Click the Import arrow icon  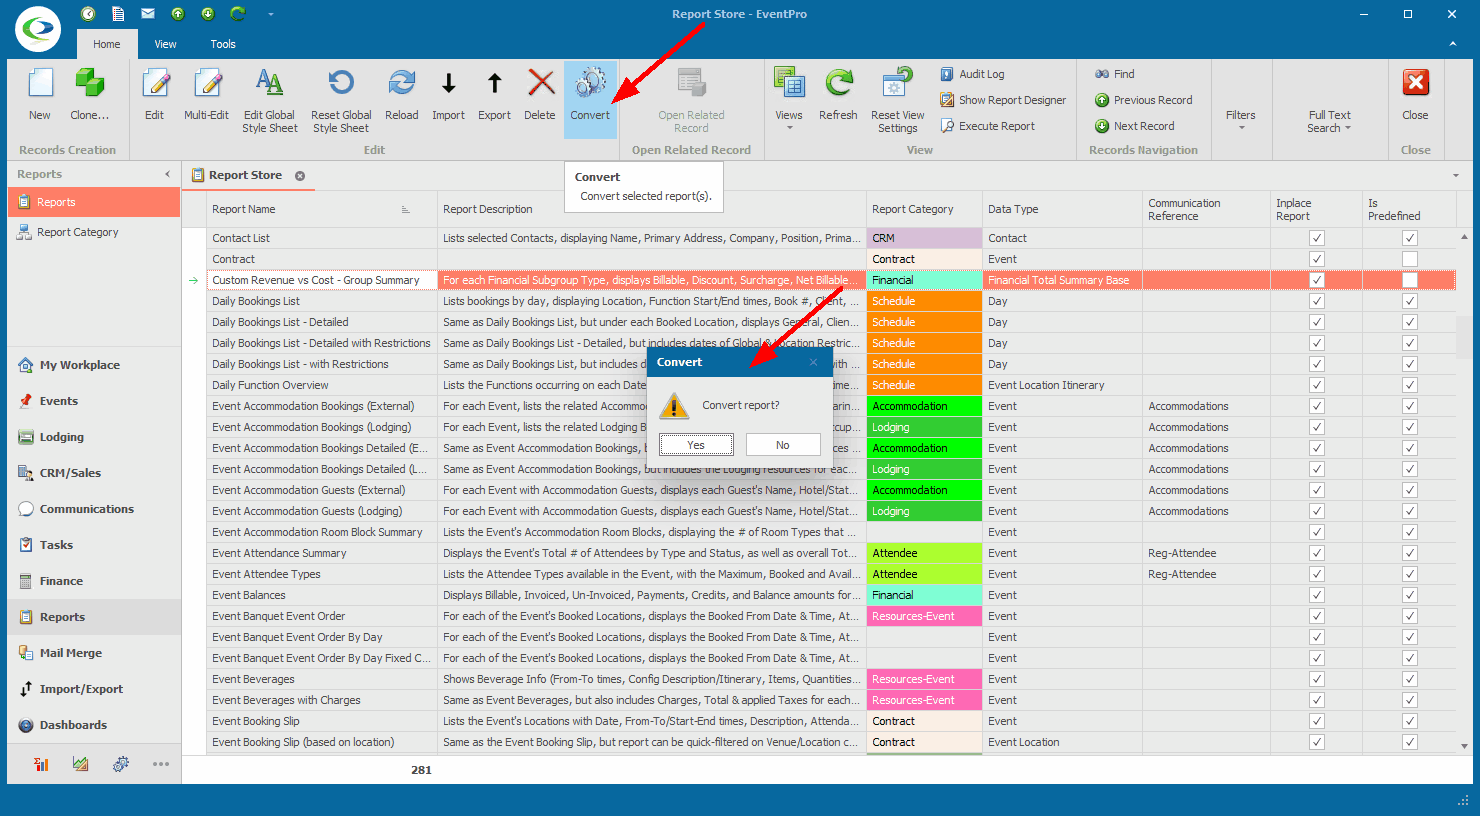pyautogui.click(x=449, y=84)
